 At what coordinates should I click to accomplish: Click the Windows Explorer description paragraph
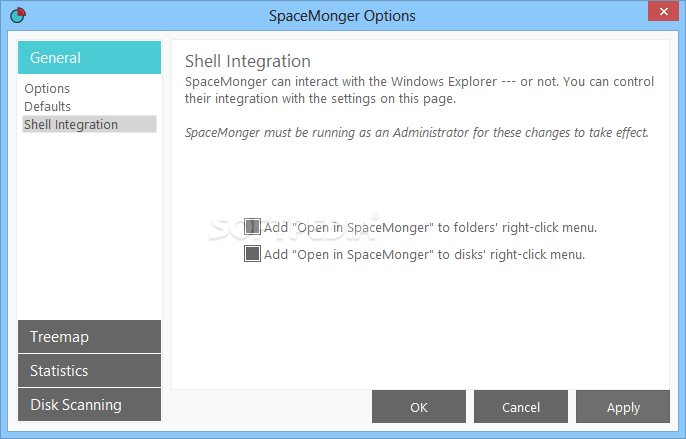tap(419, 90)
